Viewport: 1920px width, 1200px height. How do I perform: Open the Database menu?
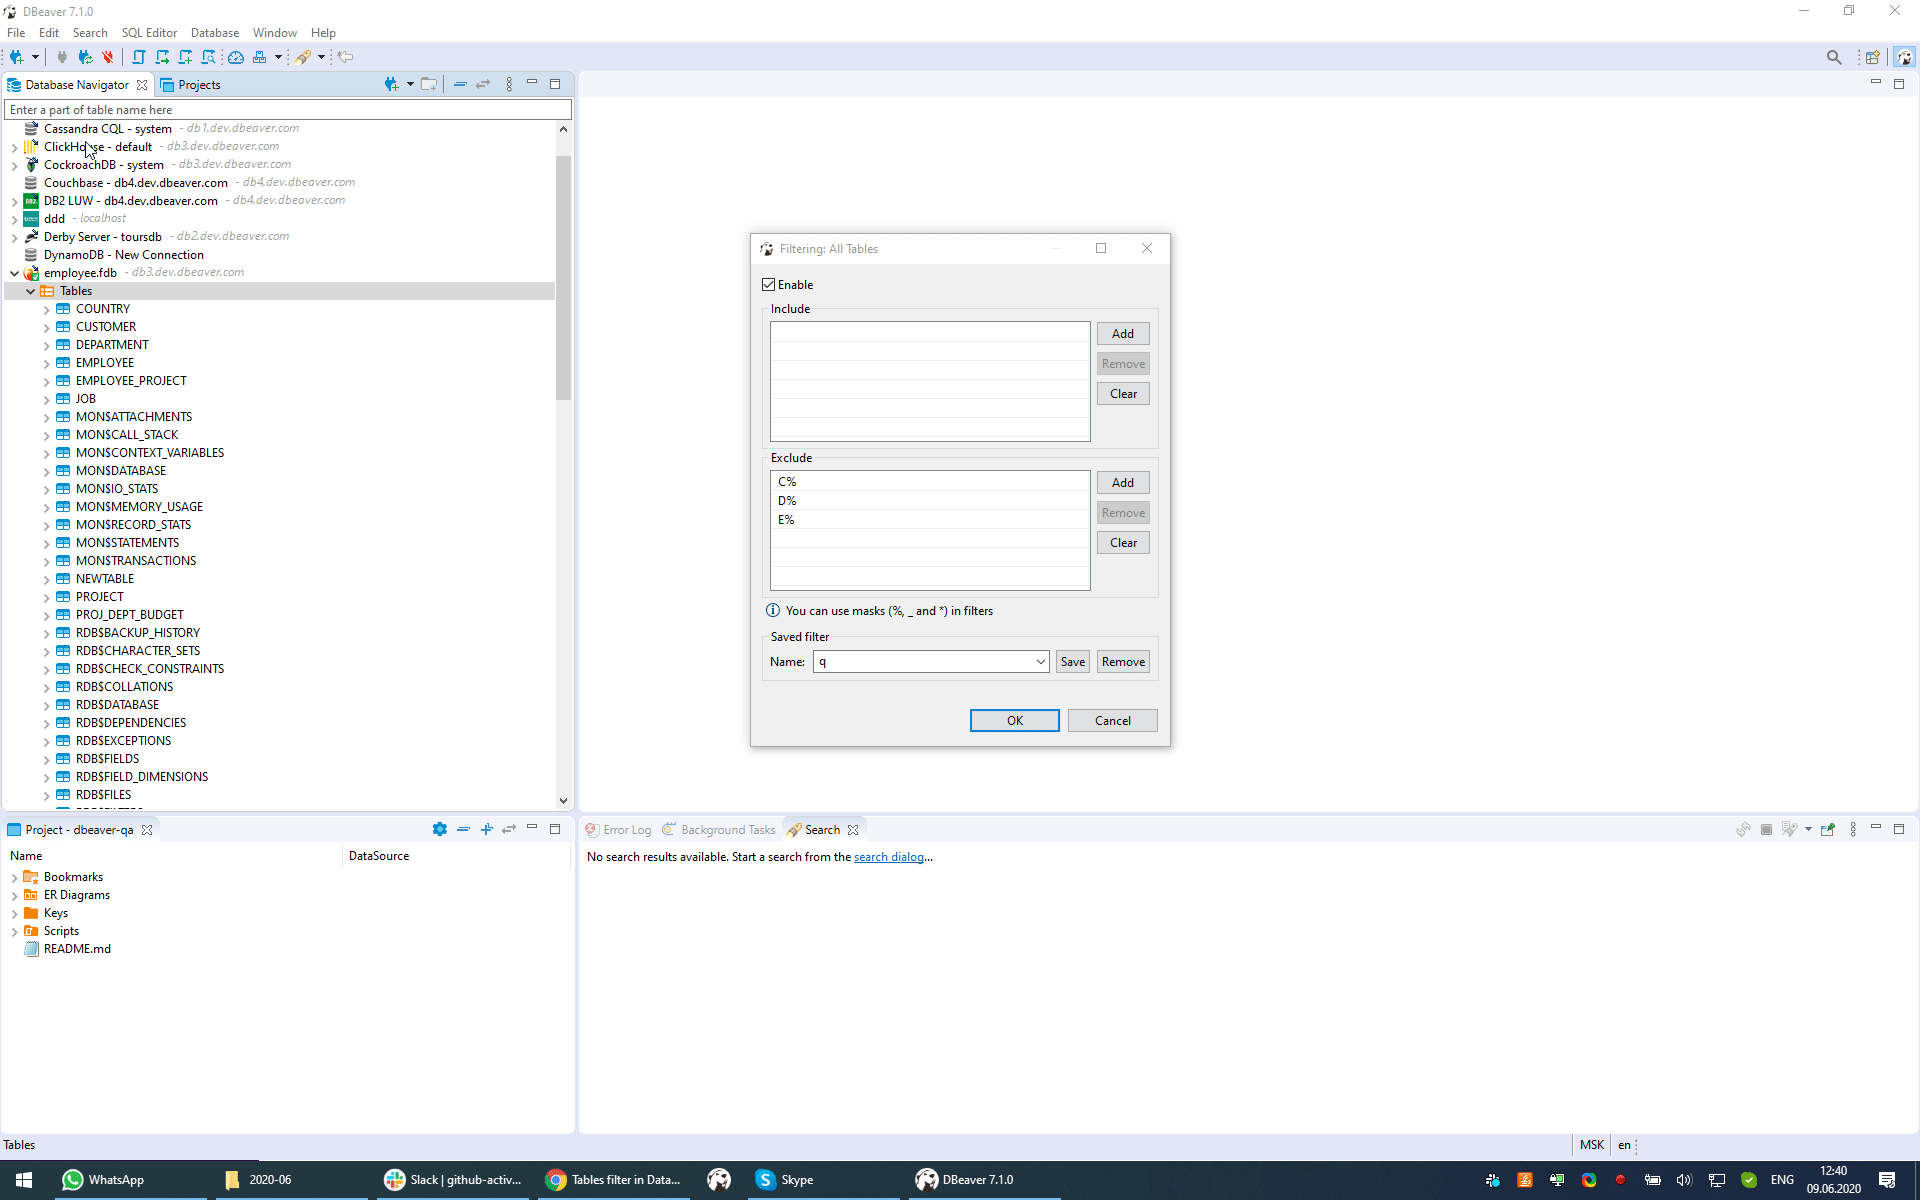(214, 32)
